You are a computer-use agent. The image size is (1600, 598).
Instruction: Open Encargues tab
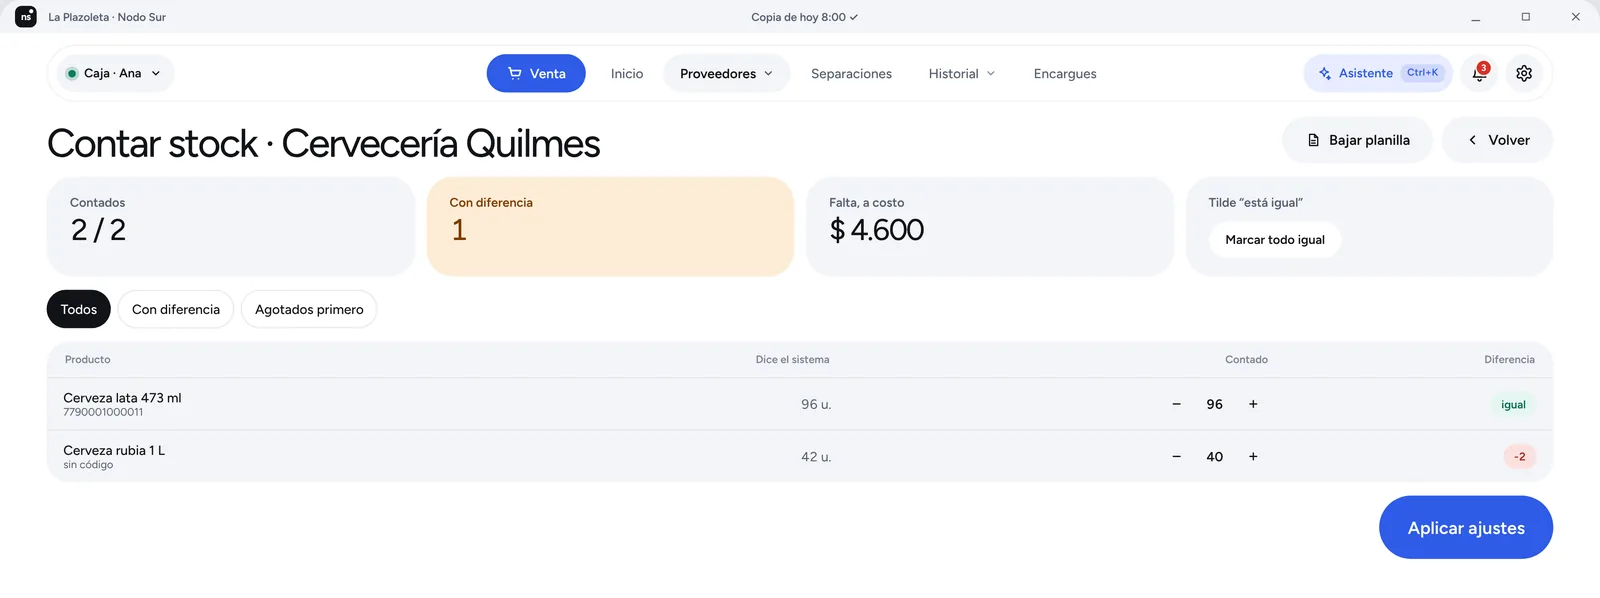click(1065, 73)
